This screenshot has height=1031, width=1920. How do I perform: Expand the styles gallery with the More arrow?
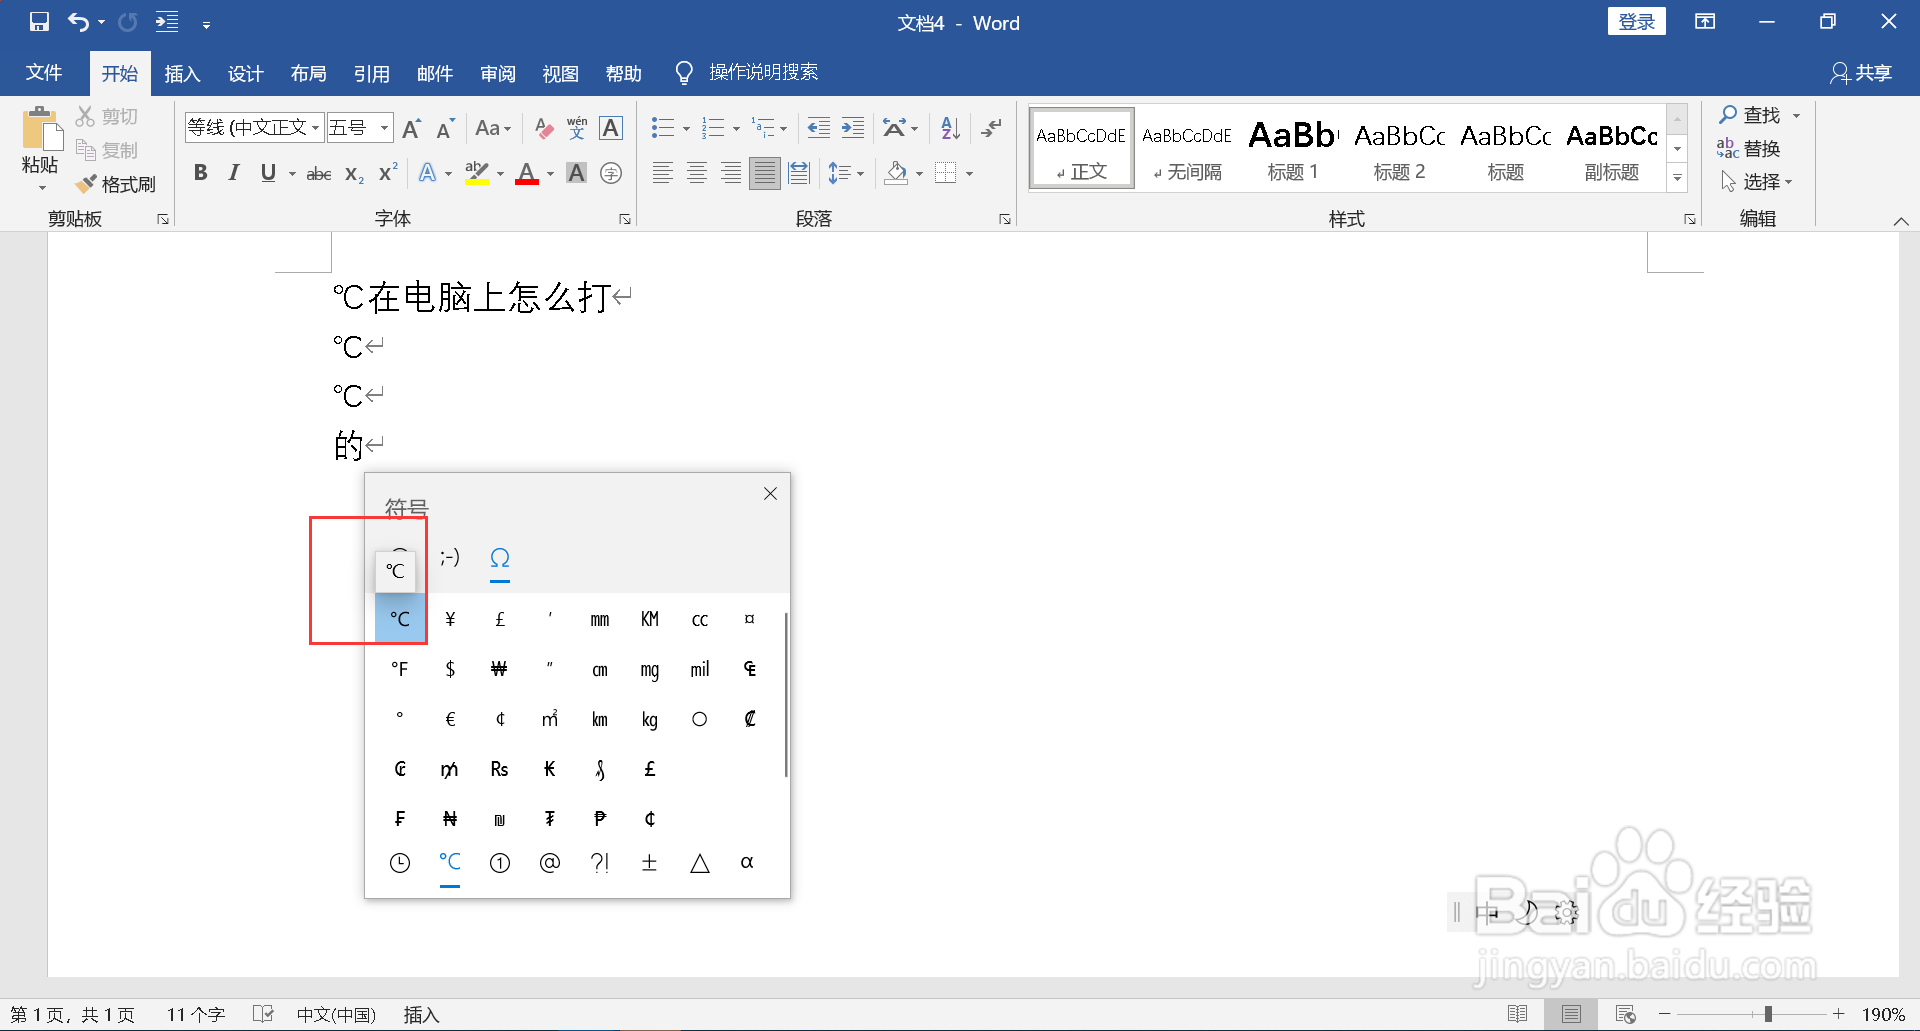(1678, 178)
